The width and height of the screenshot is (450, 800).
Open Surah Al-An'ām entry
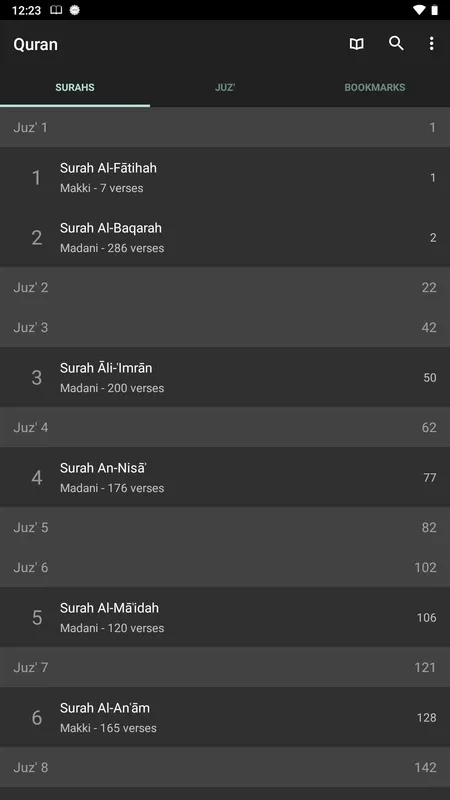(x=225, y=717)
